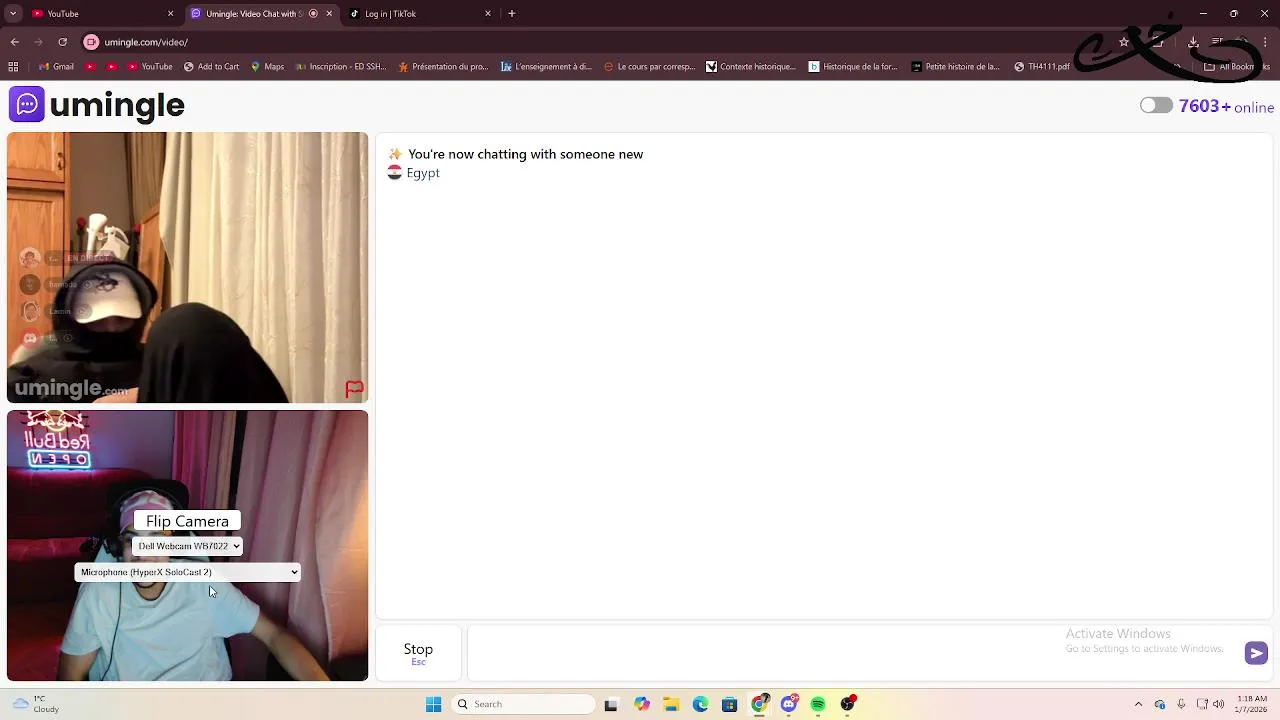Open Le cours par corresp... bookmark
1280x720 pixels.
649,67
